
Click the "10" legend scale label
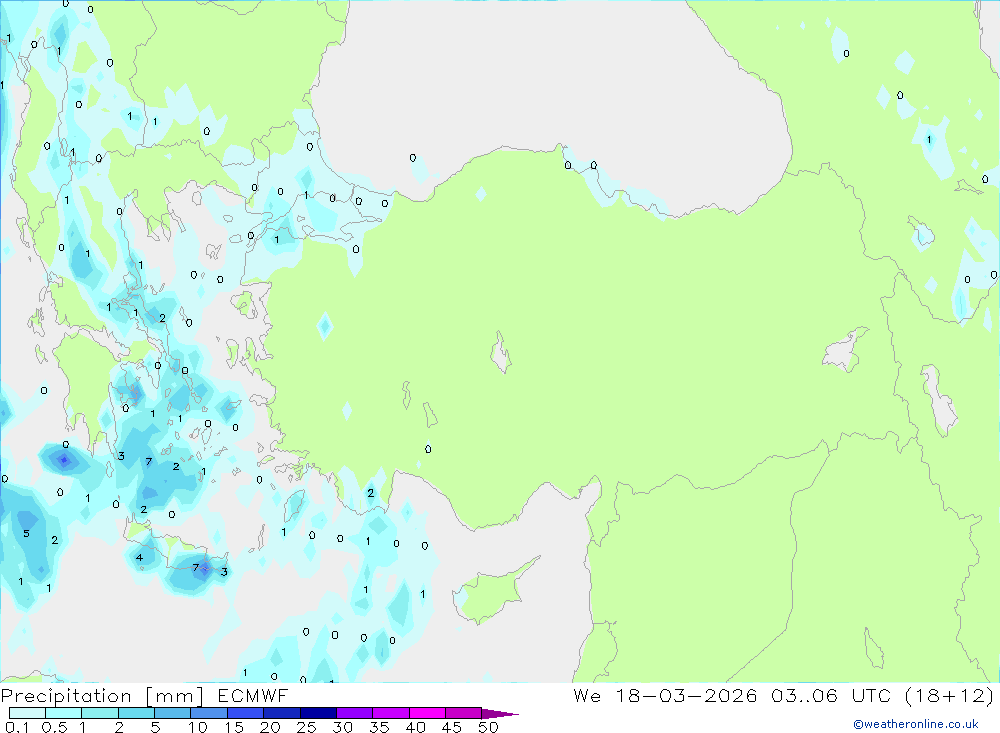coord(198,727)
